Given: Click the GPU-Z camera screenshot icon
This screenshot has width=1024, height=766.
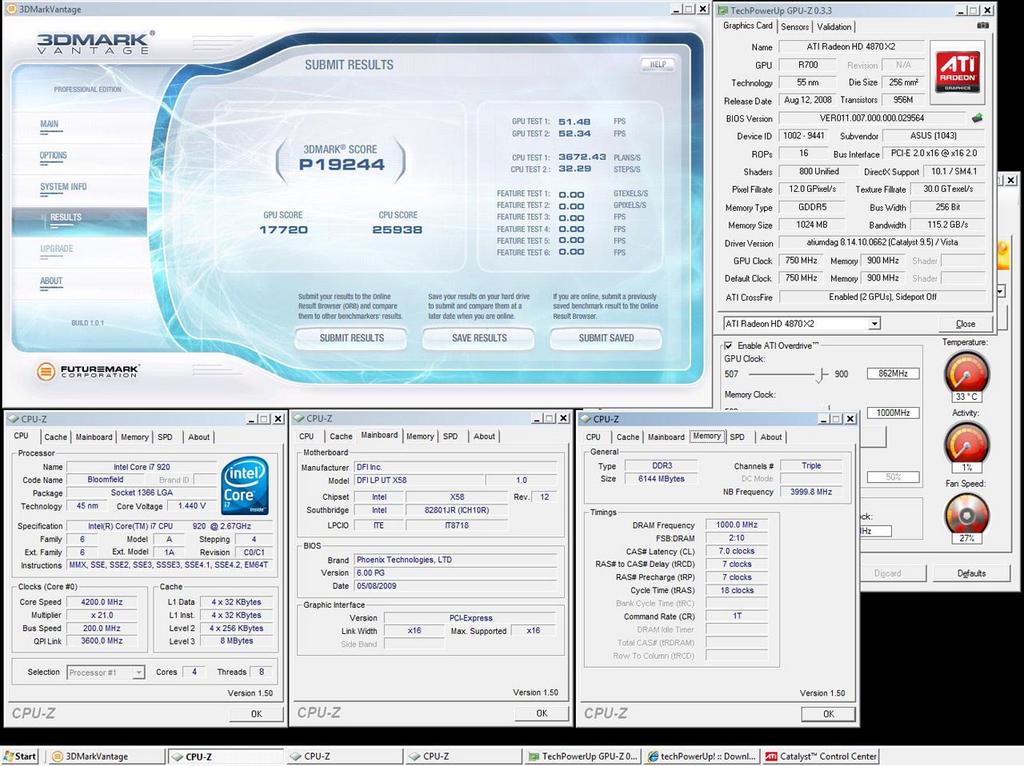Looking at the screenshot, I should 982,25.
